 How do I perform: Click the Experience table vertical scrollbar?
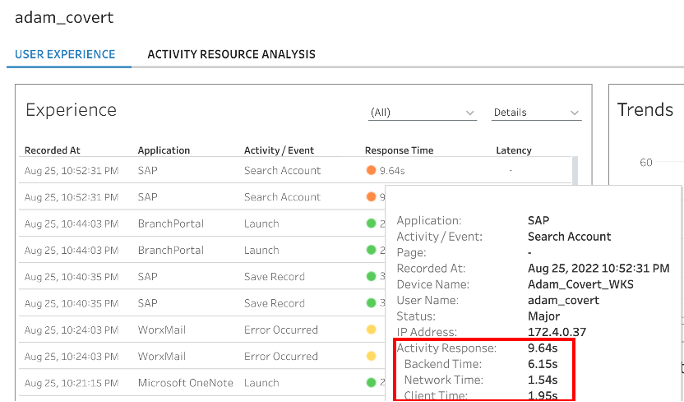pos(575,170)
